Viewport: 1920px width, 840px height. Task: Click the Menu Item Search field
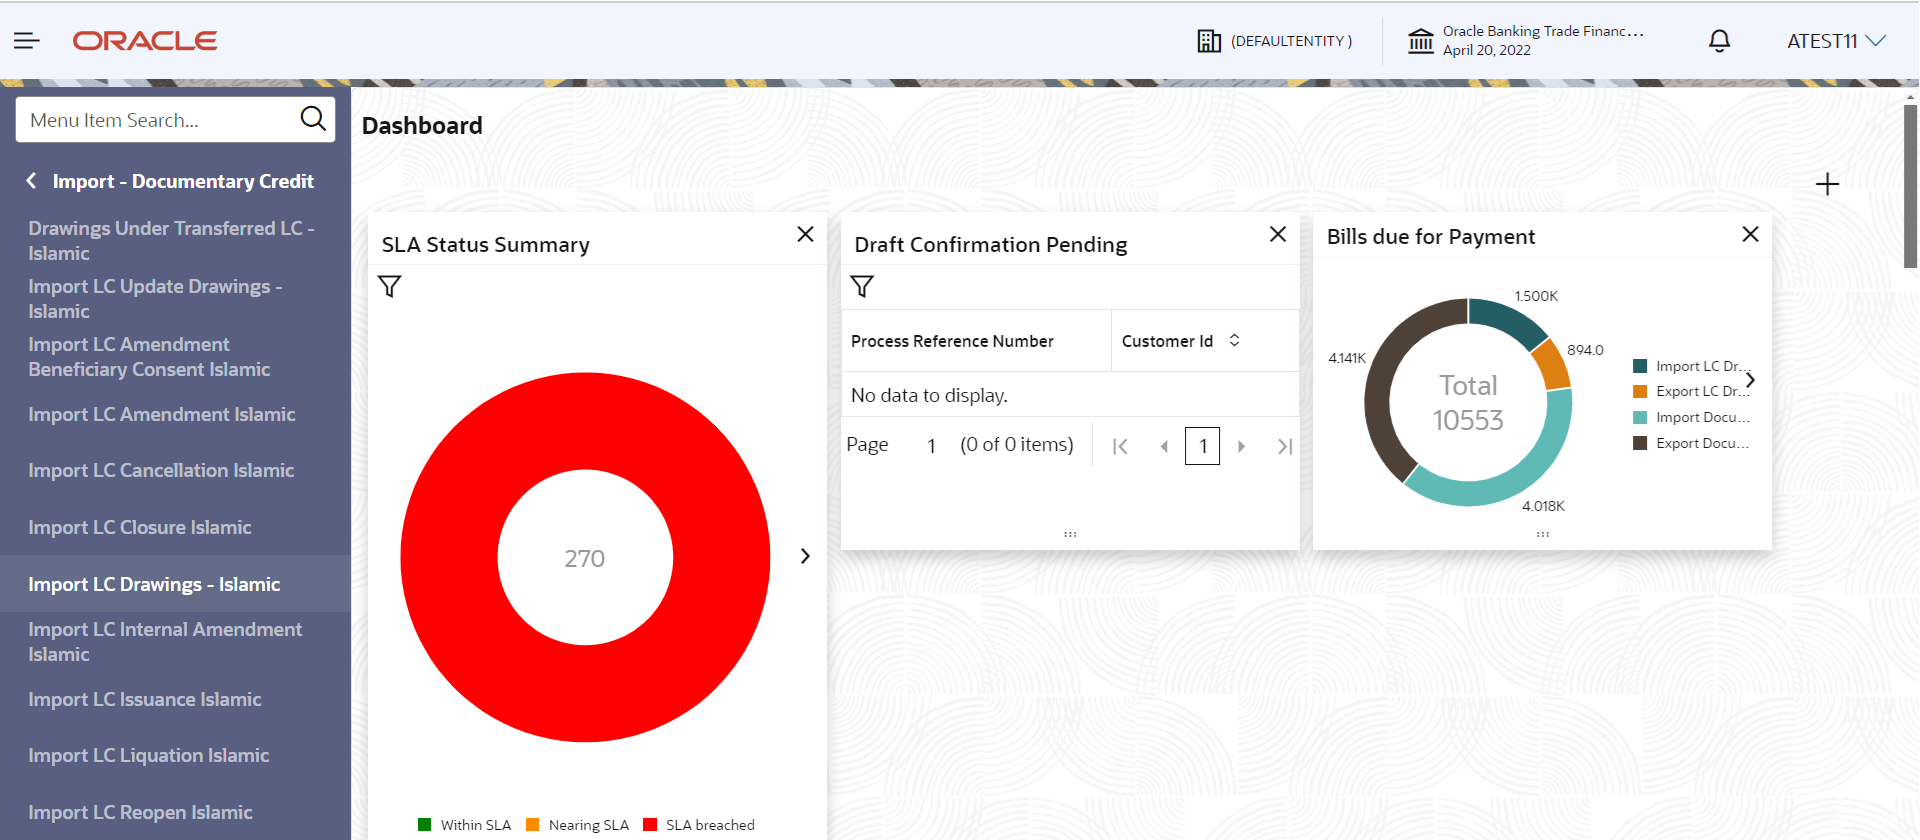[160, 120]
